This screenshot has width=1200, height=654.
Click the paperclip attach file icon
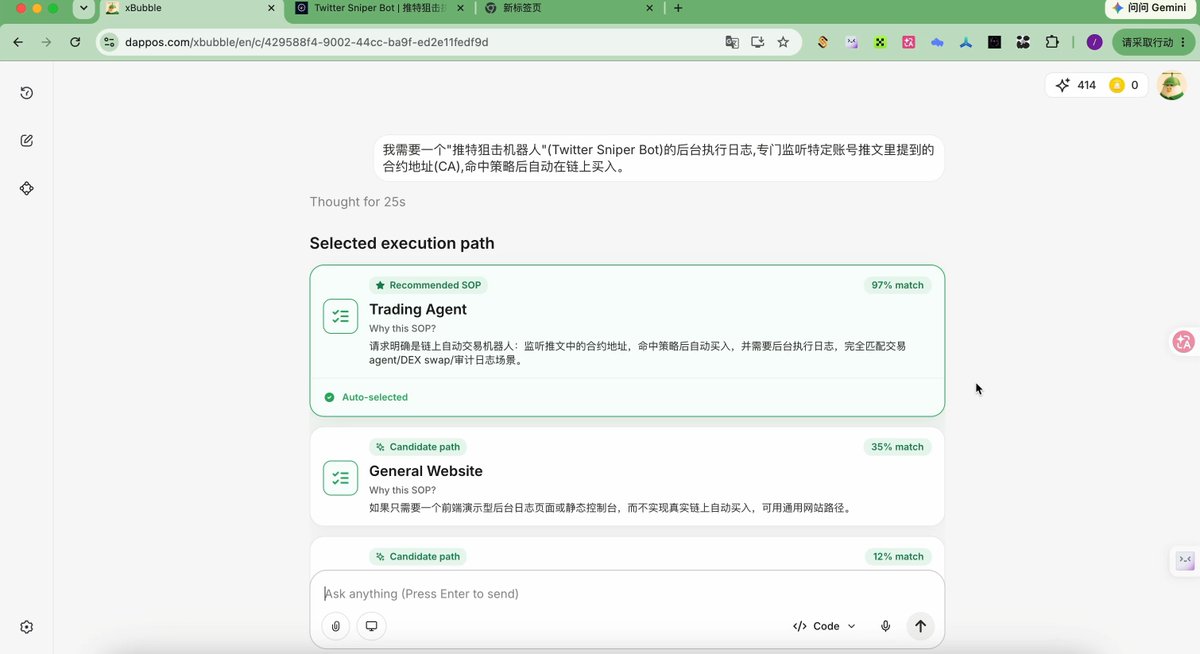[x=336, y=626]
